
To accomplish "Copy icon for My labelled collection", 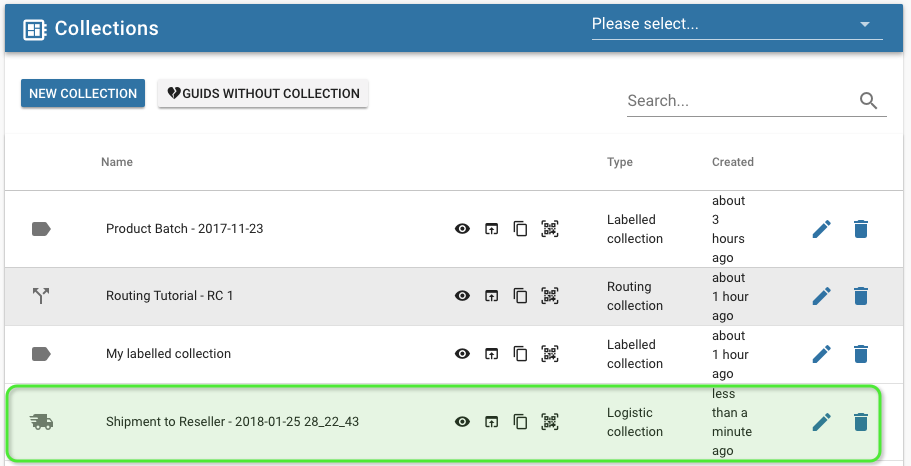I will coord(520,354).
